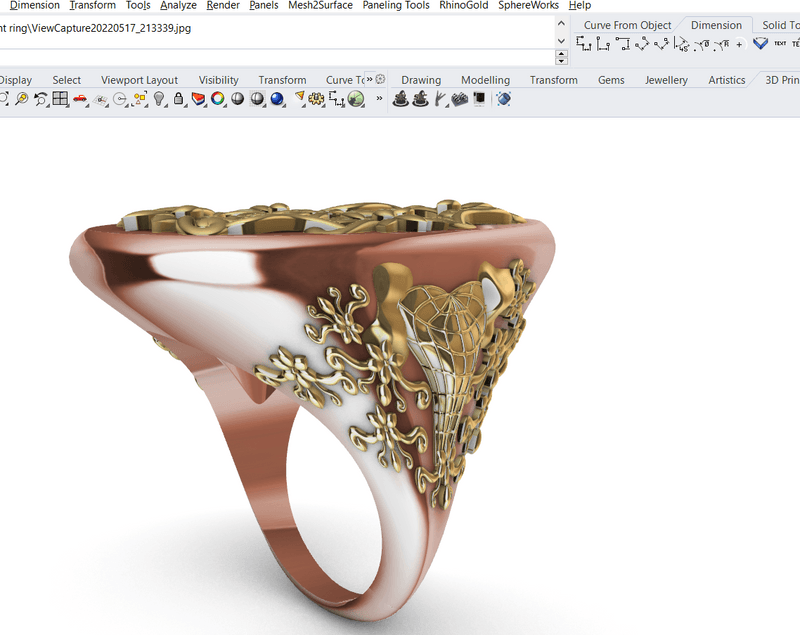Viewport: 800px width, 635px height.
Task: Open toolbar settings gear beside Curve Tools tab
Action: [380, 79]
